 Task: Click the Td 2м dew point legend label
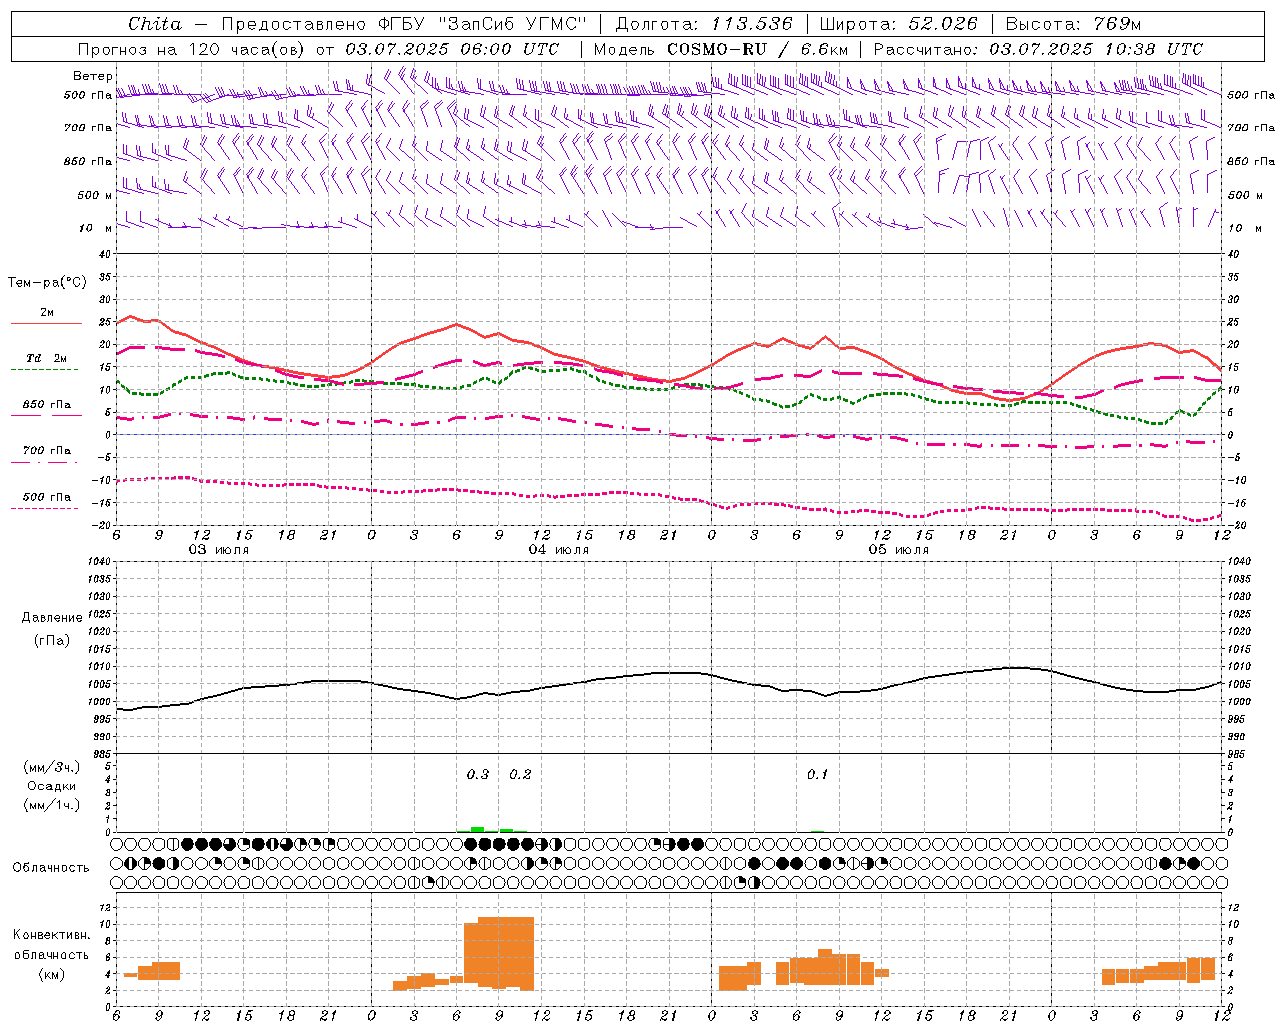(46, 358)
